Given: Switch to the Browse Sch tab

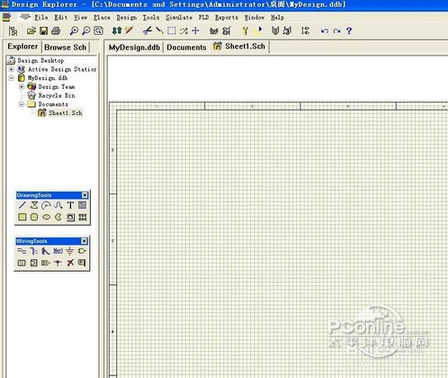Looking at the screenshot, I should [65, 47].
